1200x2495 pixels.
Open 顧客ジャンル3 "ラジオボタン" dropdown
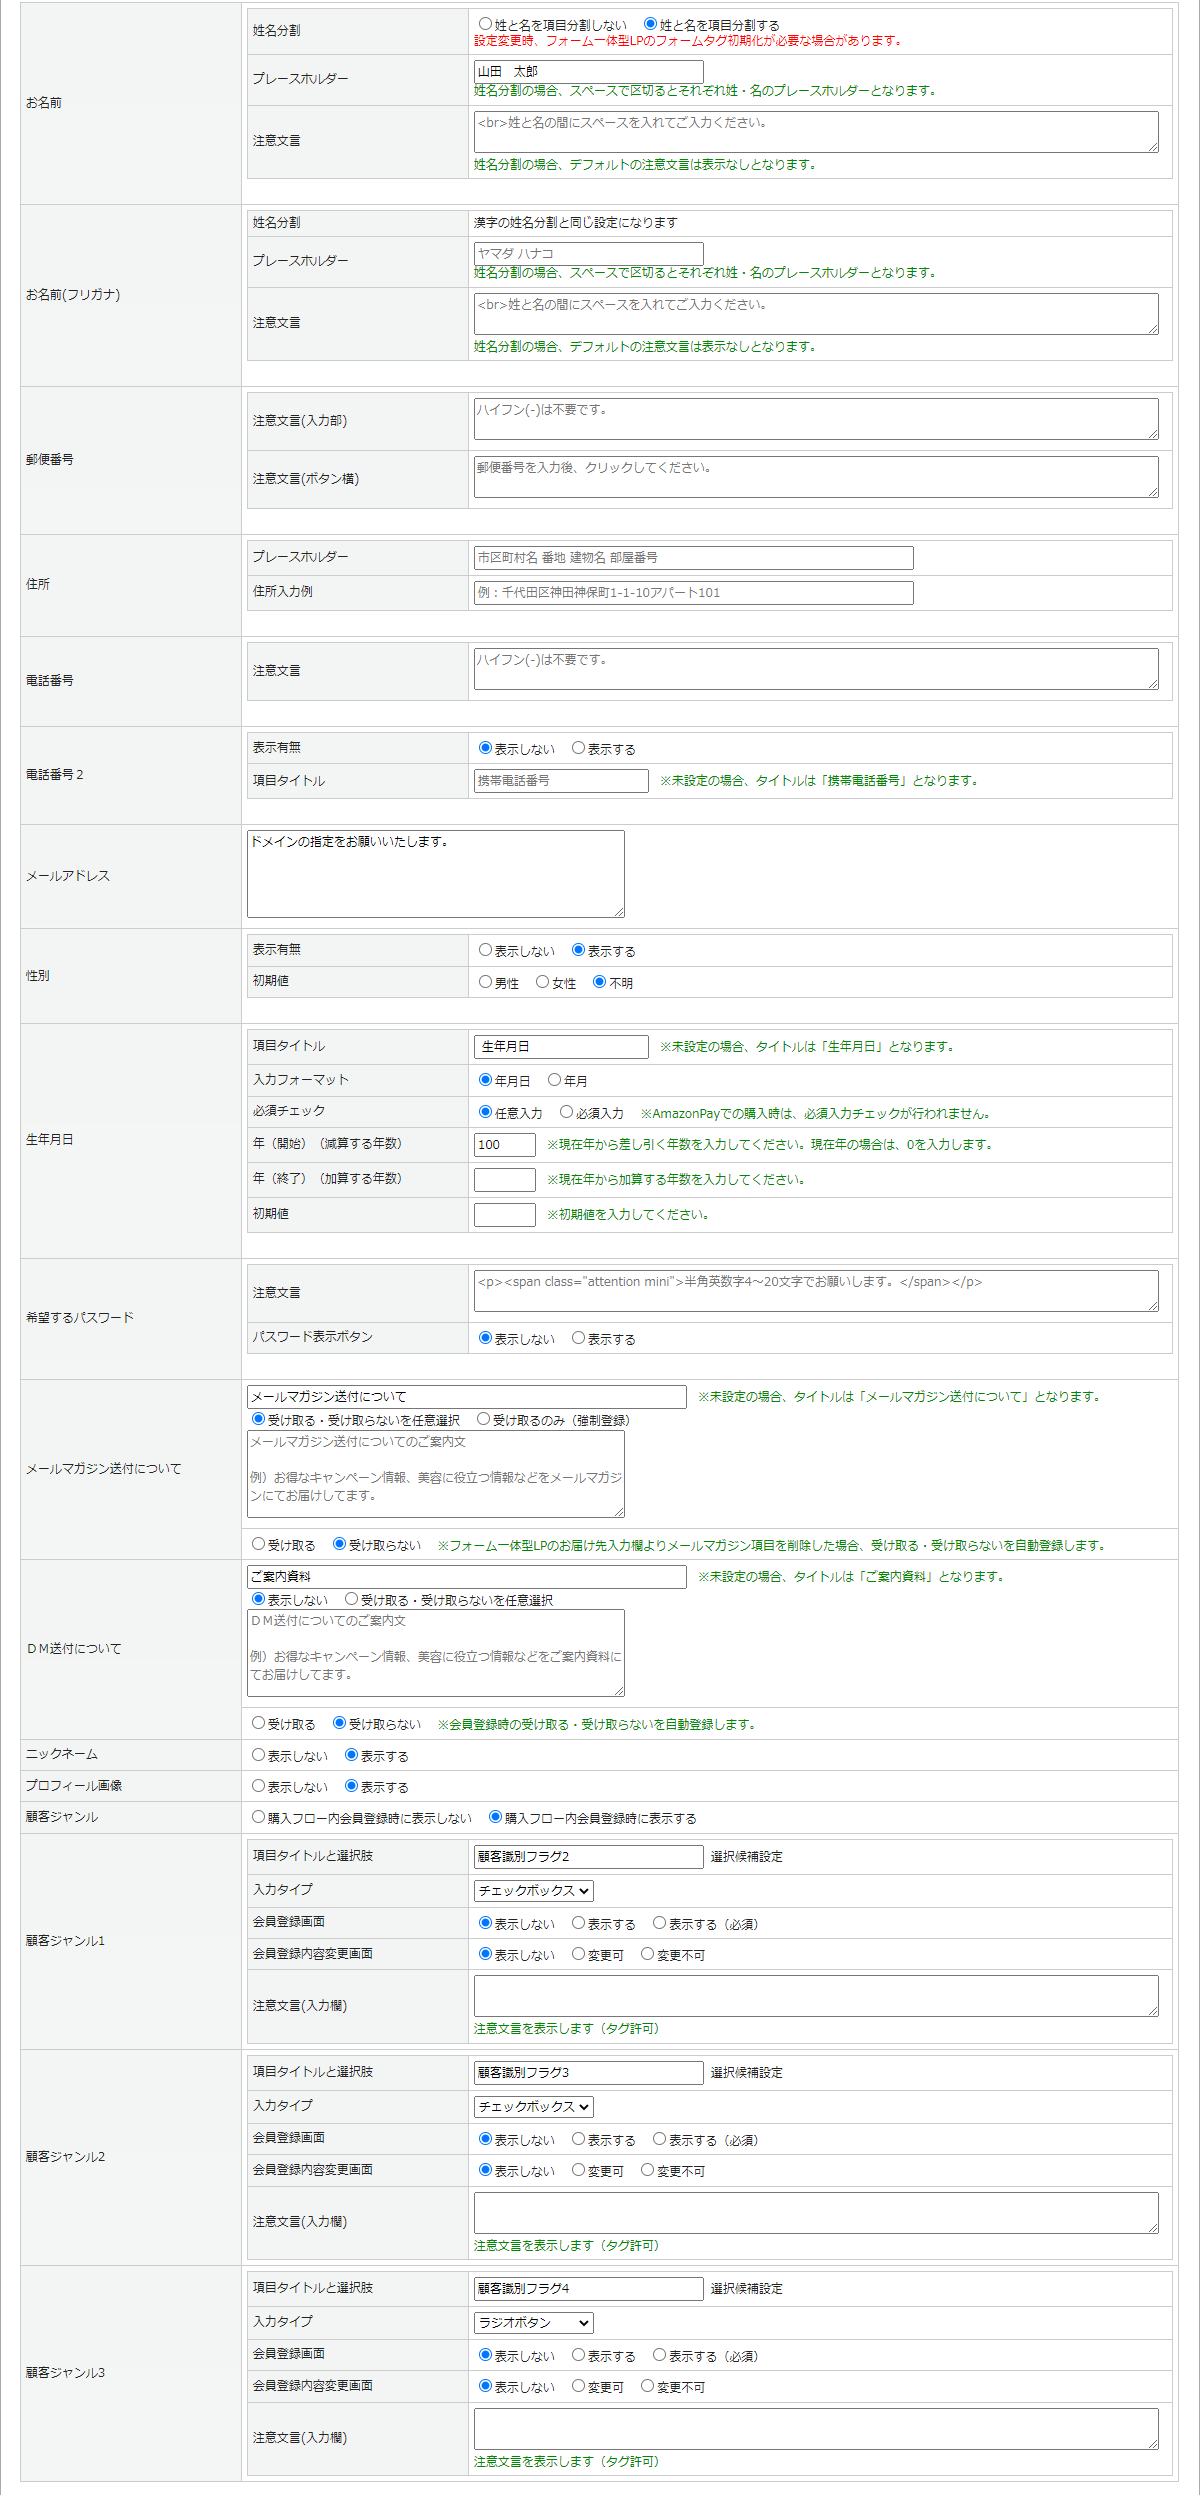coord(533,2322)
